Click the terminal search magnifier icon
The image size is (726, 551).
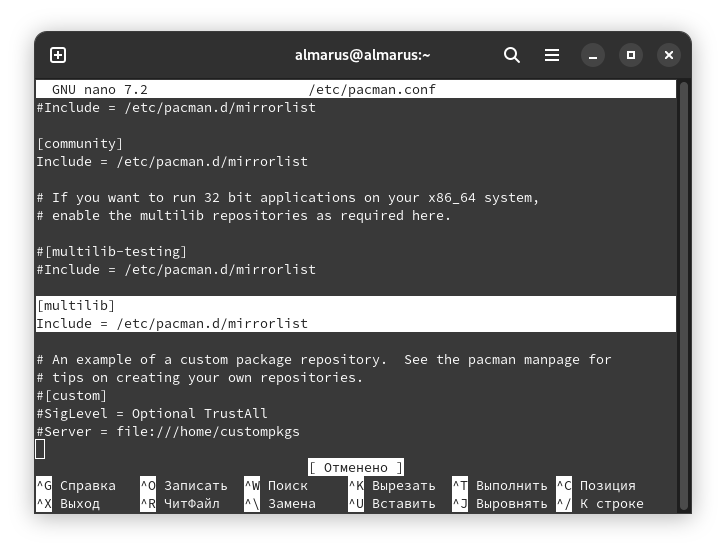point(512,55)
